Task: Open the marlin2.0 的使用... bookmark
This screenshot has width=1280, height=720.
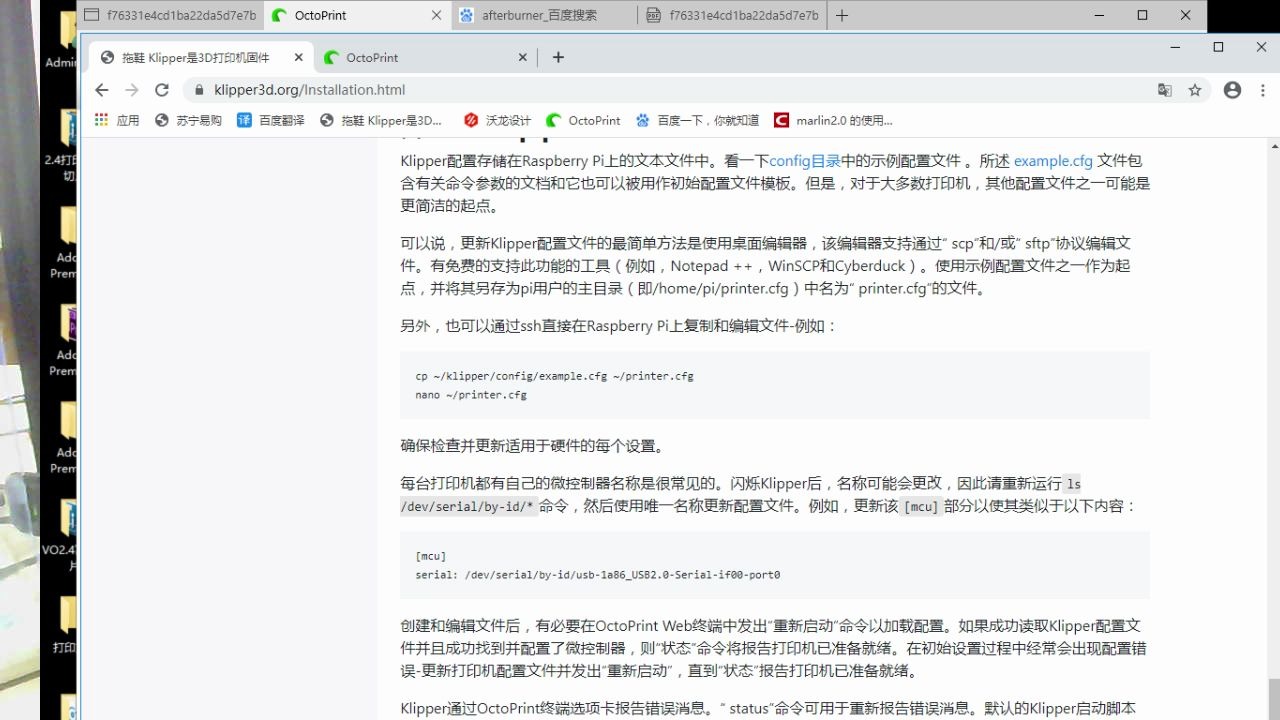Action: [x=834, y=120]
